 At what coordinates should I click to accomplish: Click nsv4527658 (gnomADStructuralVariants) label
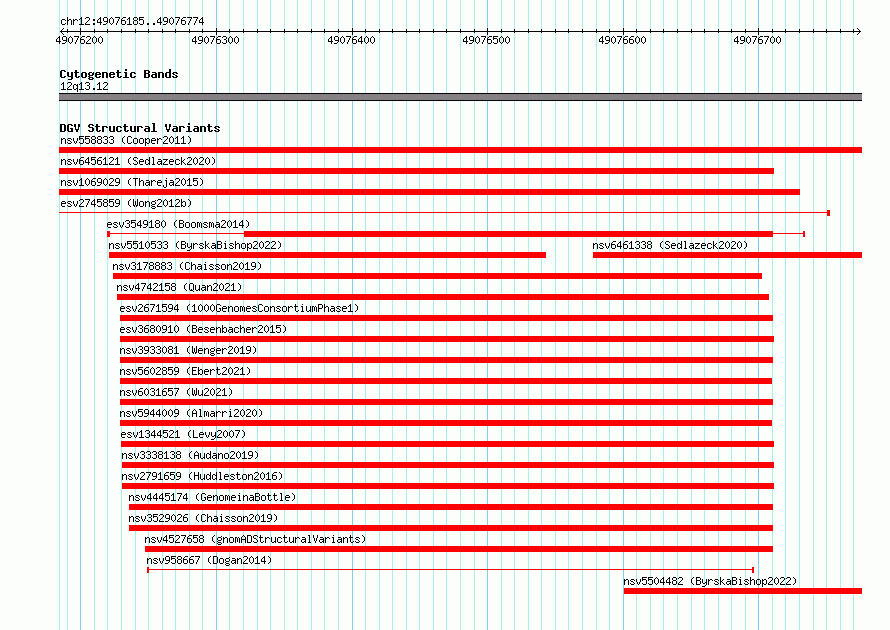pyautogui.click(x=255, y=539)
